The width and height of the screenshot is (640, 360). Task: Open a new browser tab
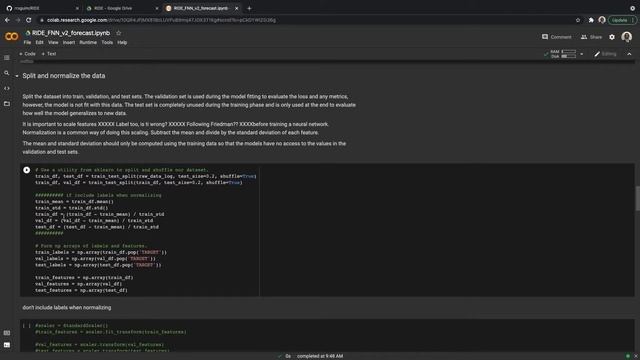(x=249, y=8)
